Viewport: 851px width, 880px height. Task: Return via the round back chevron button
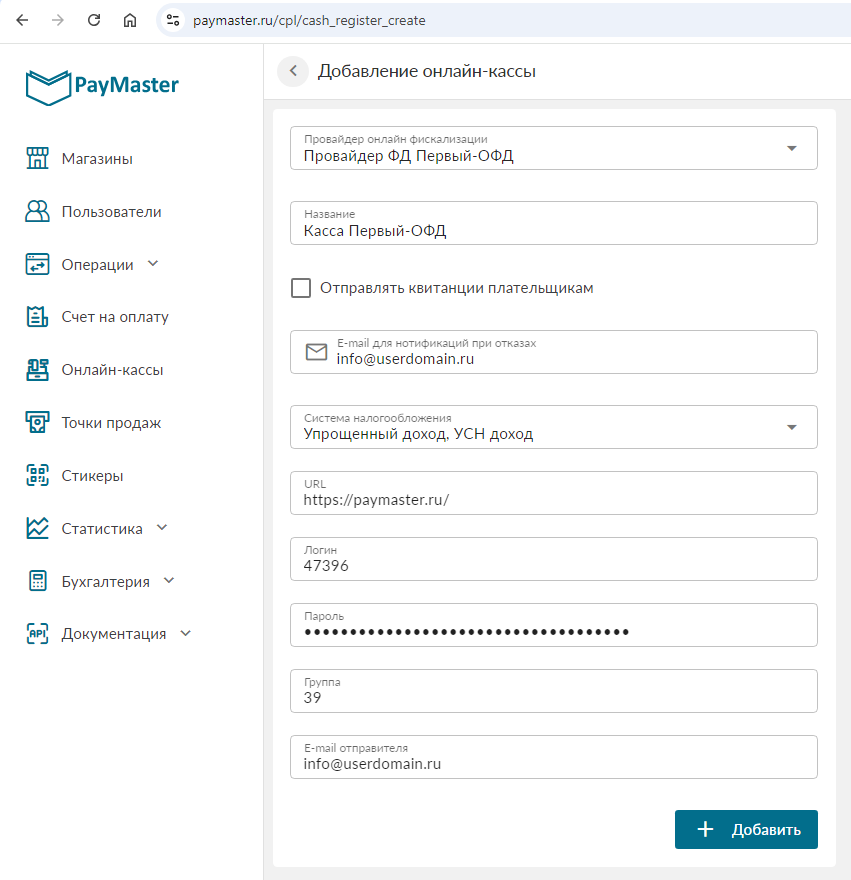click(293, 71)
